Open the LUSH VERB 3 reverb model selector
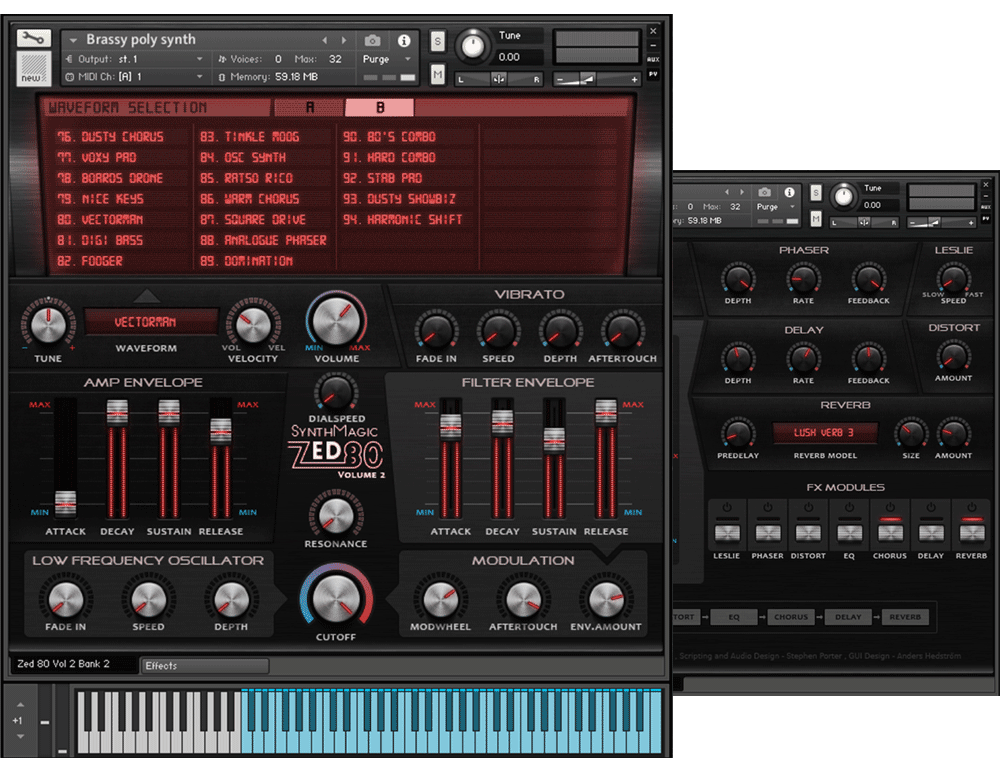The image size is (1000, 772). (x=824, y=433)
